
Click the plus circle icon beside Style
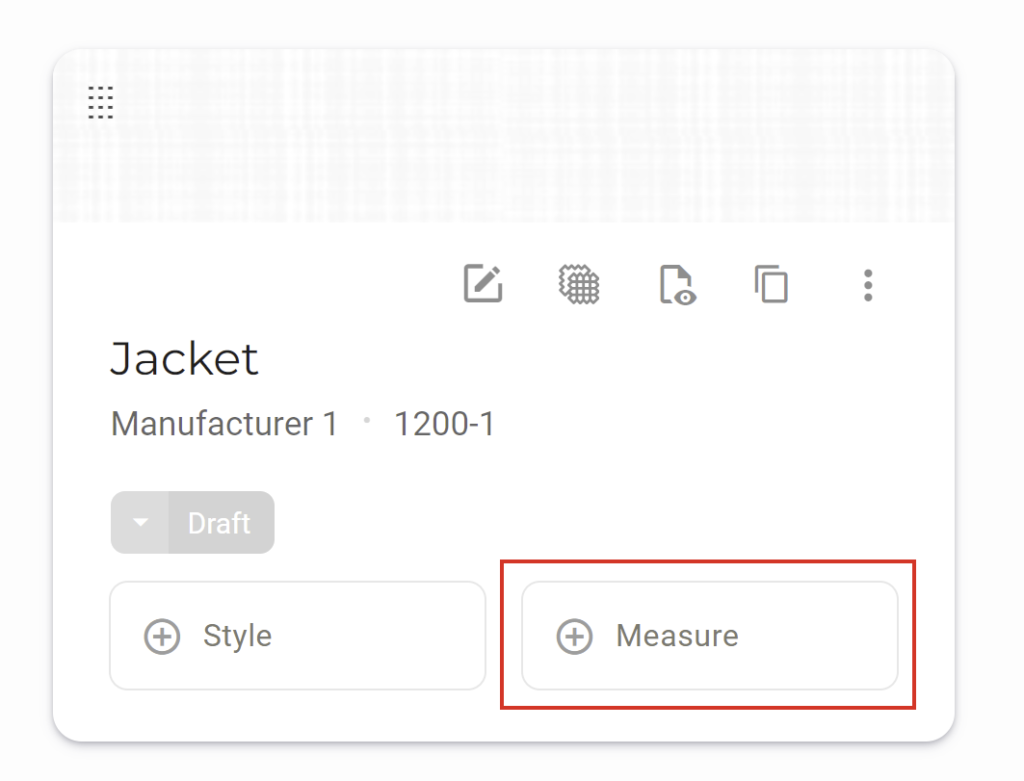click(x=162, y=636)
